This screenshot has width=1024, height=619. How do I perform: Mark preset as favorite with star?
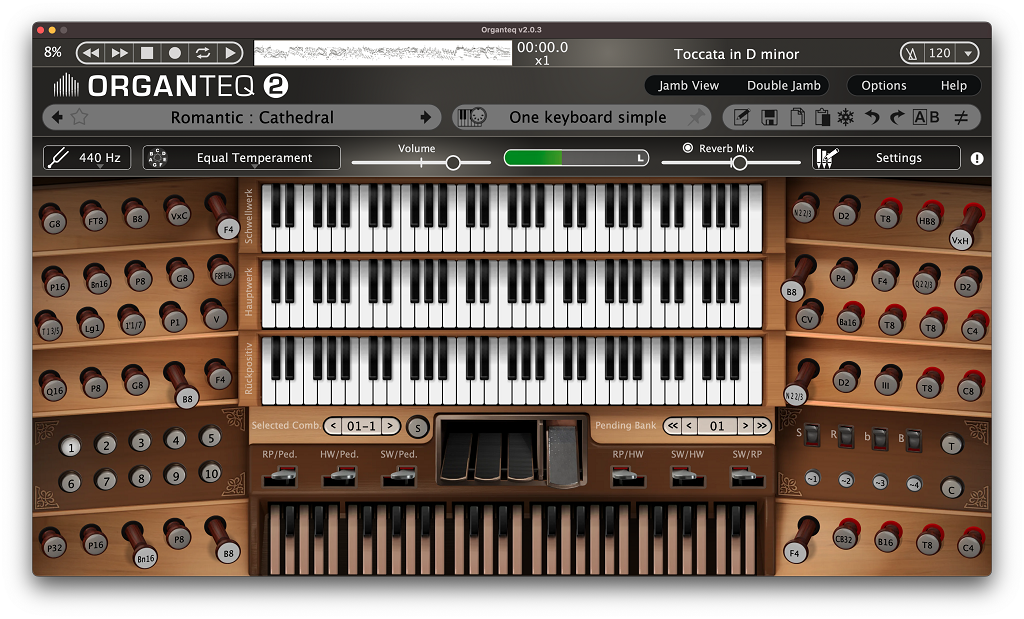pos(80,118)
